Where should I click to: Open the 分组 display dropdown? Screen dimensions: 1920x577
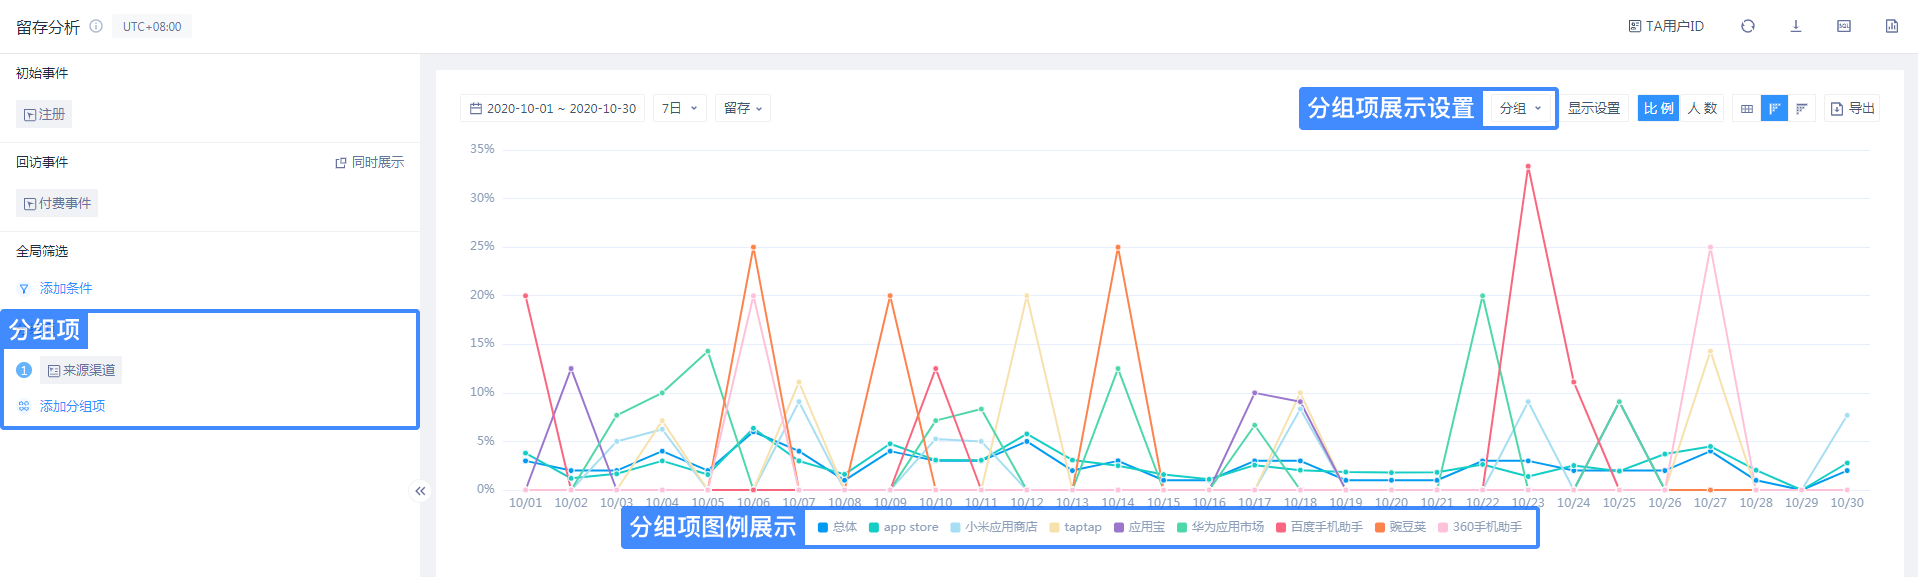1520,109
